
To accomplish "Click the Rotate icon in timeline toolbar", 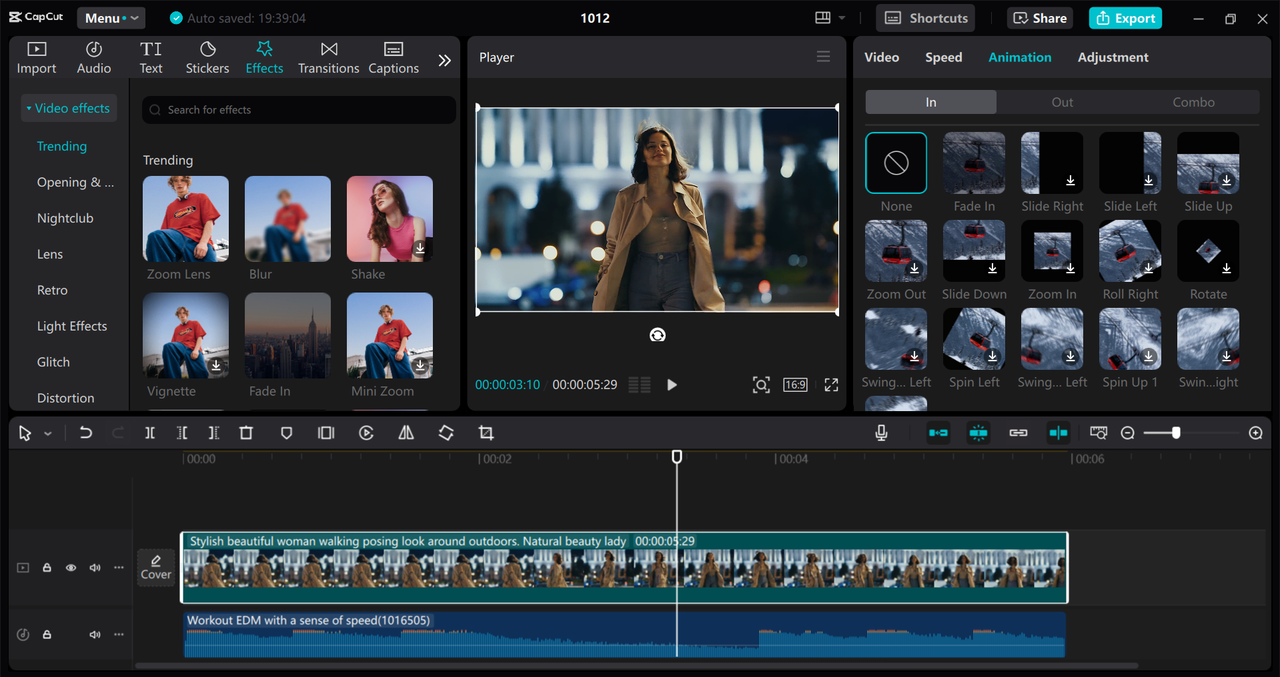I will point(446,433).
